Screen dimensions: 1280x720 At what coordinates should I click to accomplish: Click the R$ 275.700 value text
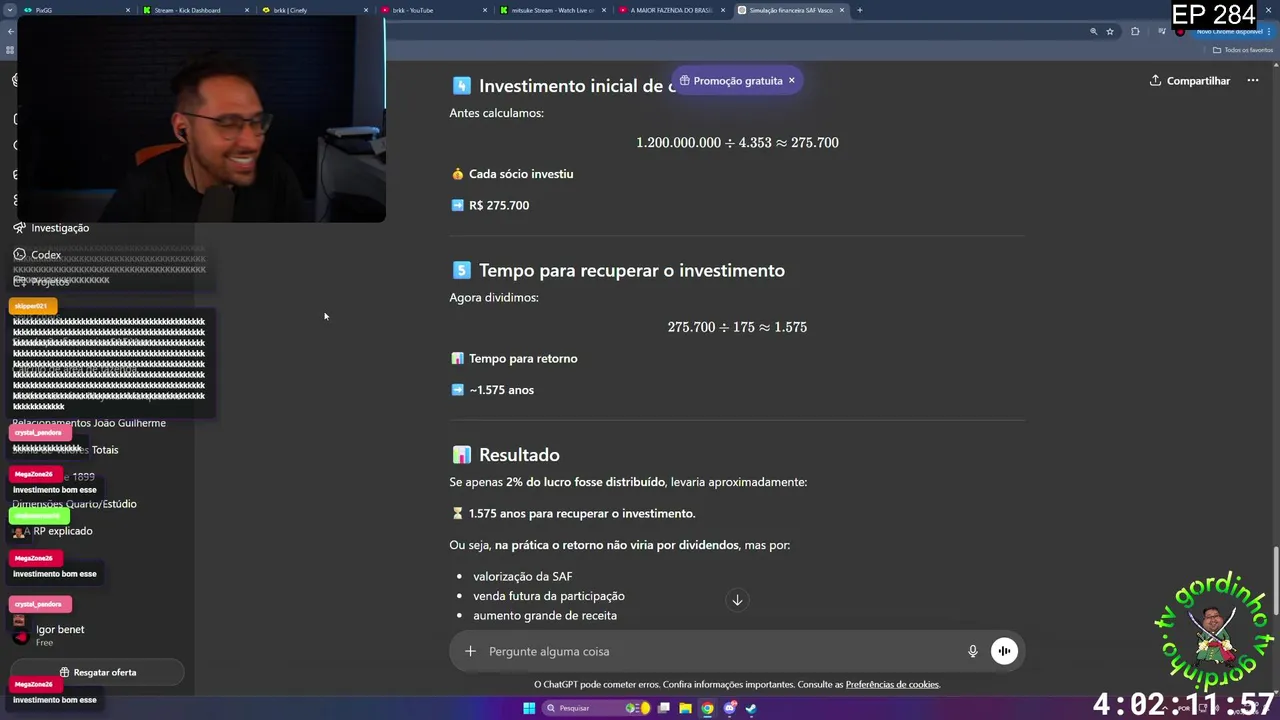(x=499, y=205)
